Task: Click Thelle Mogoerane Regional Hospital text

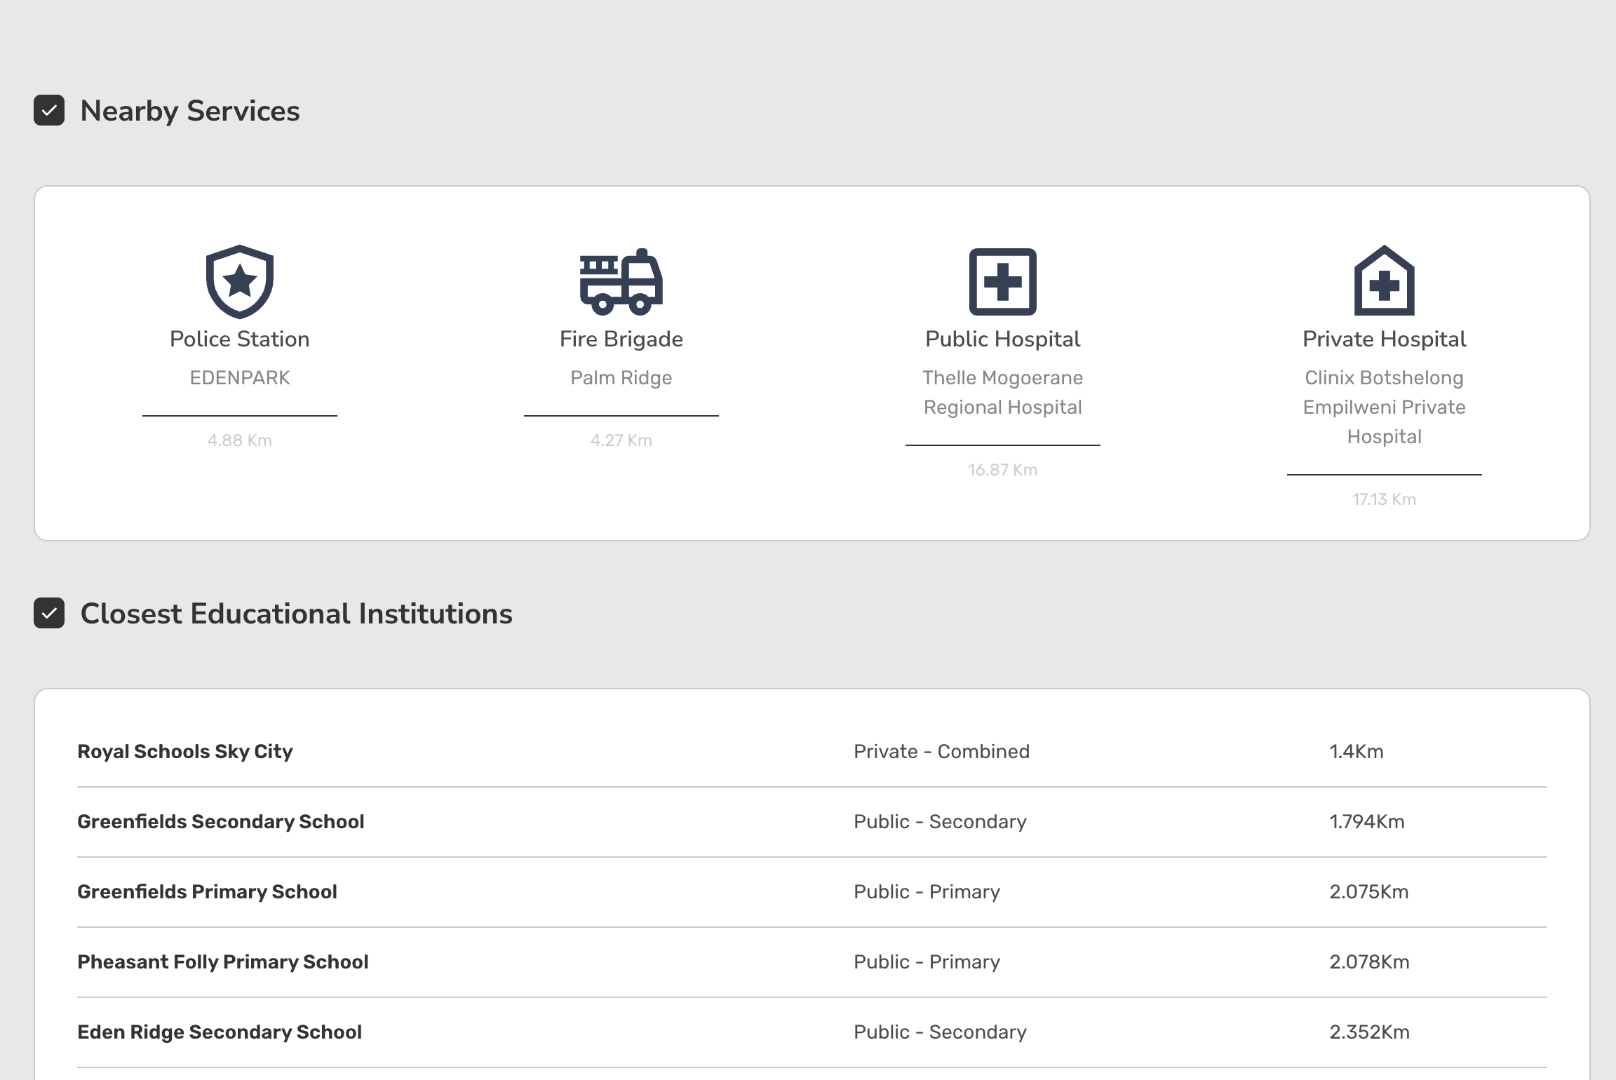Action: pos(1002,392)
